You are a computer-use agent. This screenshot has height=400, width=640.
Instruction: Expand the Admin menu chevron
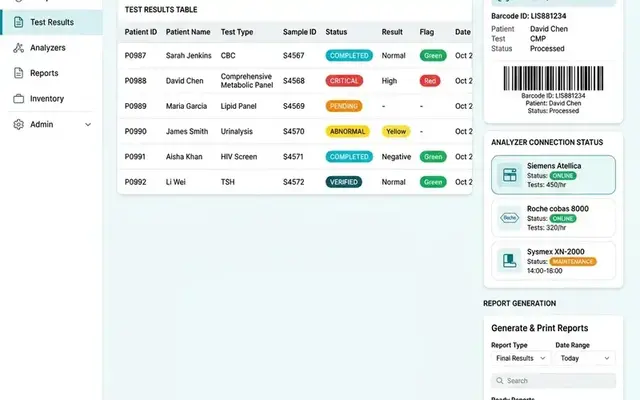88,124
